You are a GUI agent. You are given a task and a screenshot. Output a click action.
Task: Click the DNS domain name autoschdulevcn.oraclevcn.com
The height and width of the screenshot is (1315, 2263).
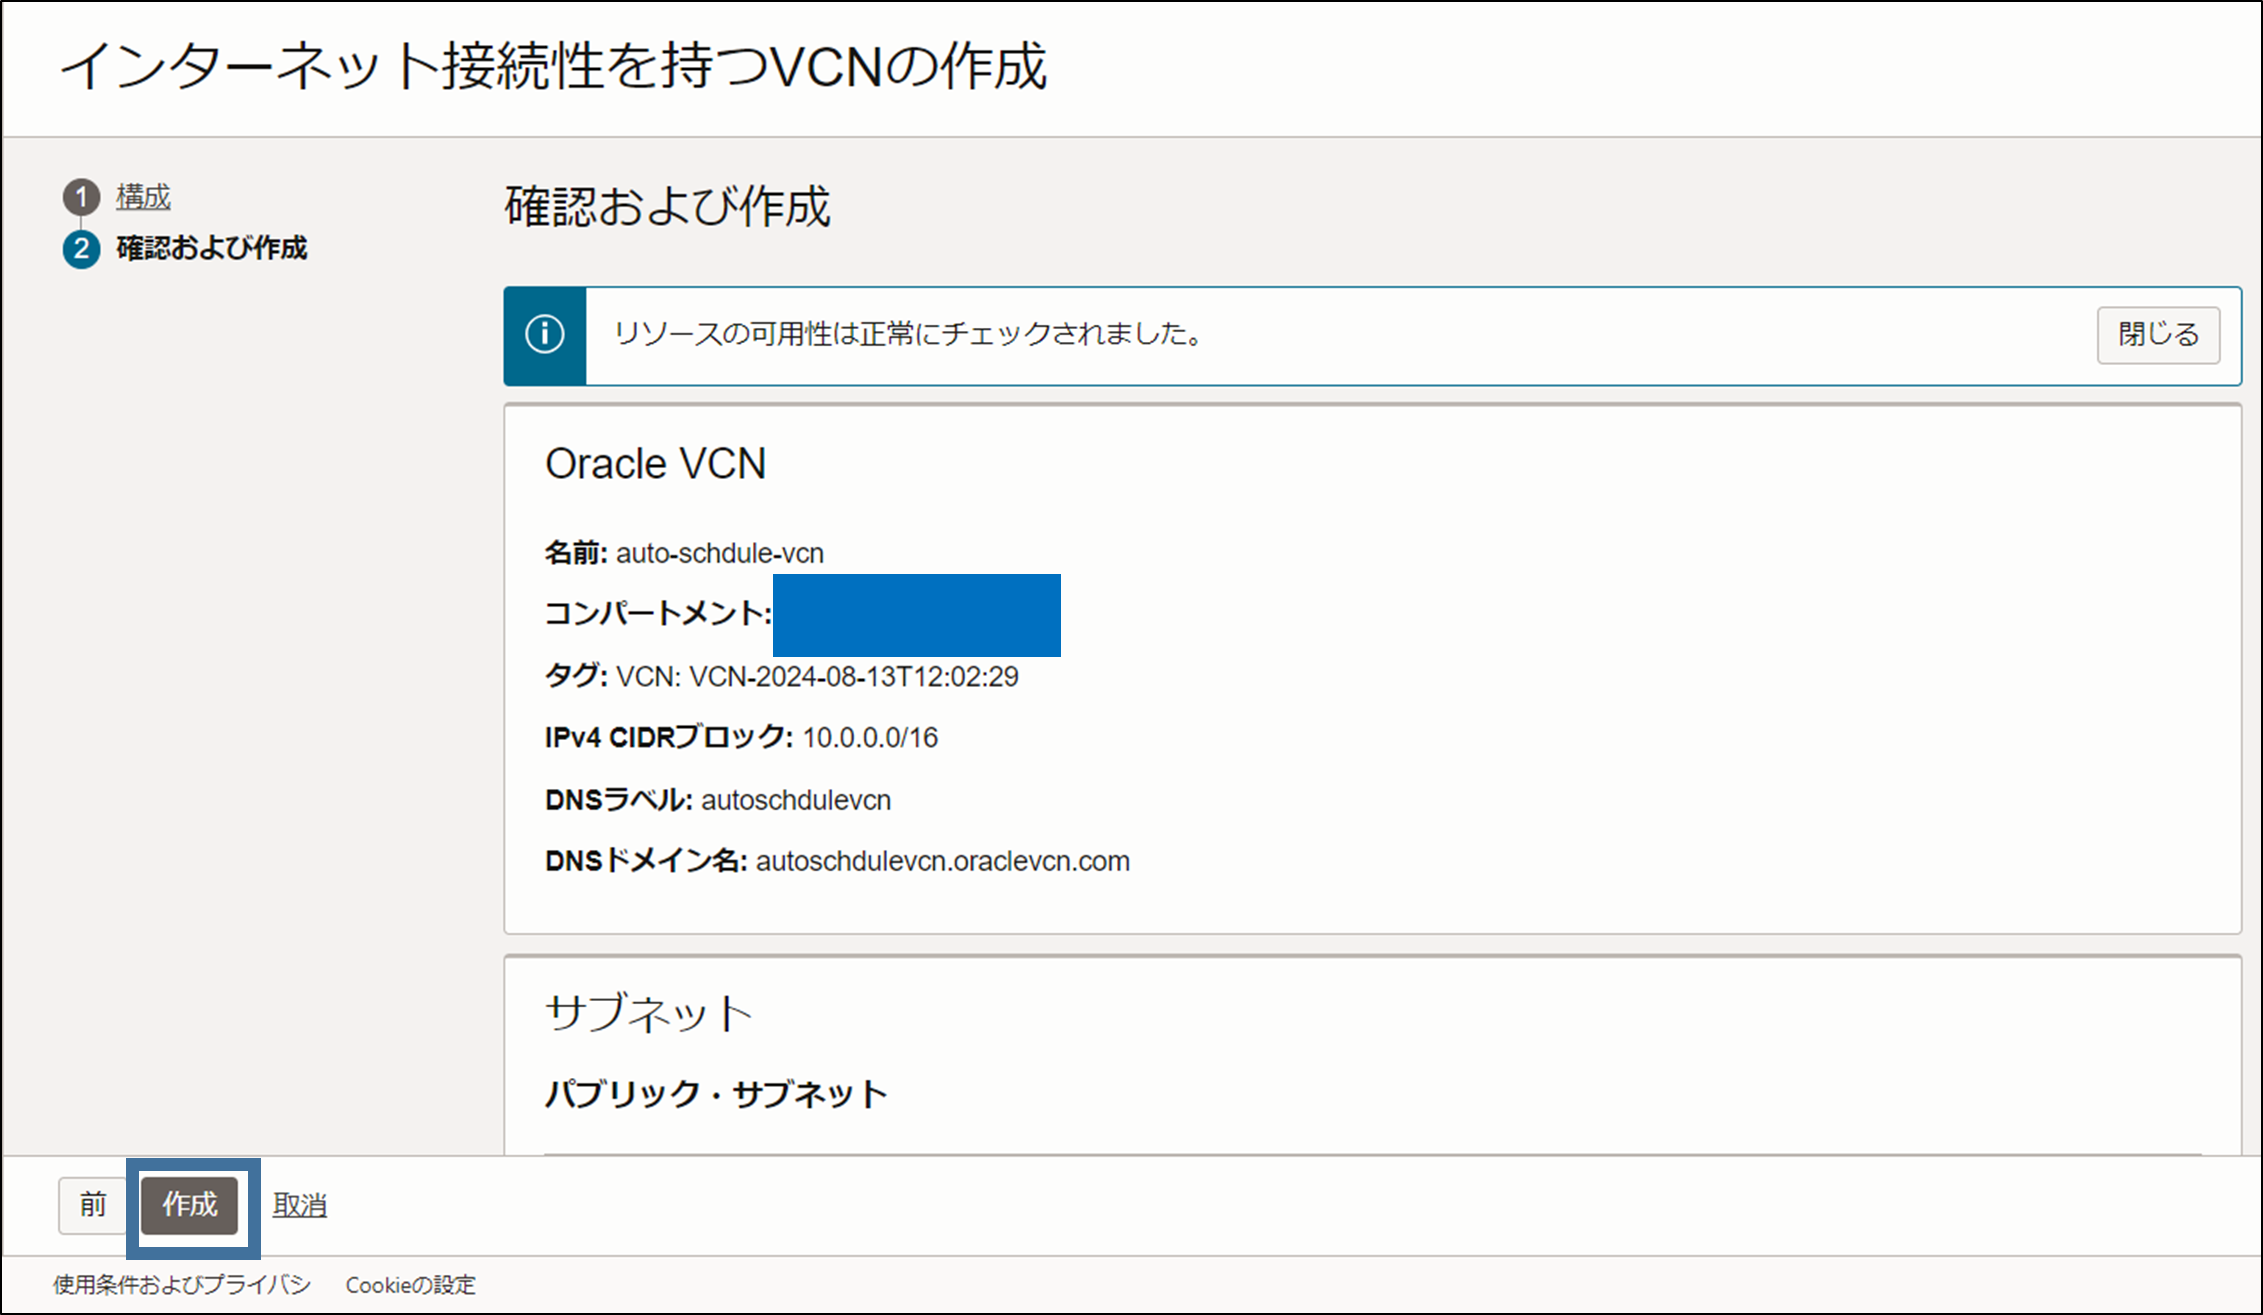tap(942, 861)
